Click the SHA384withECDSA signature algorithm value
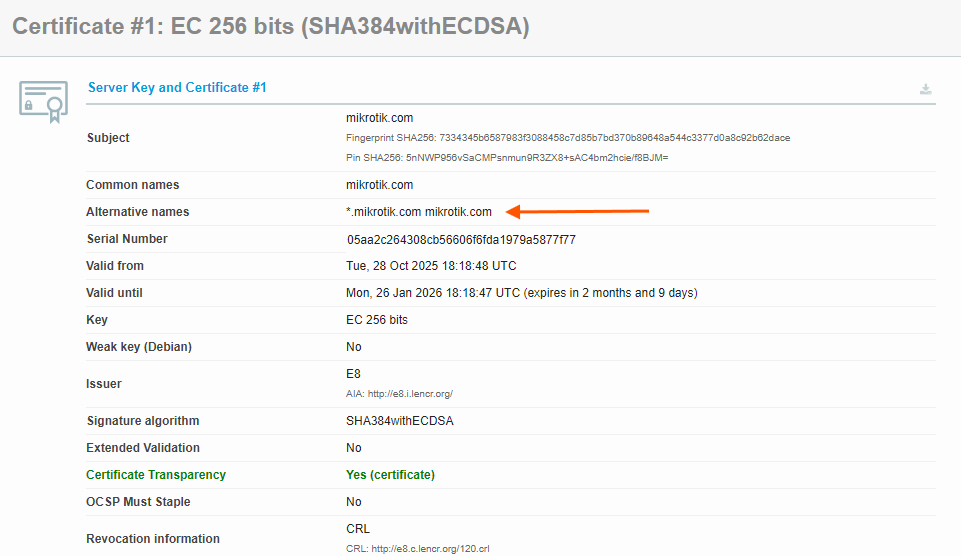The width and height of the screenshot is (961, 556). click(399, 421)
